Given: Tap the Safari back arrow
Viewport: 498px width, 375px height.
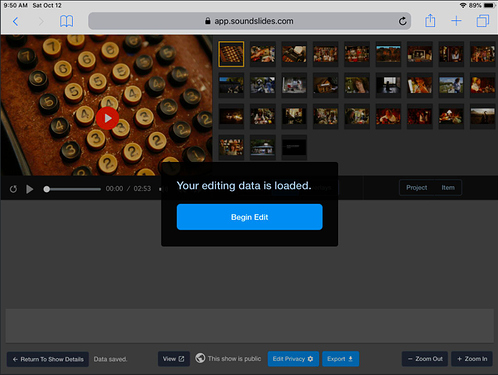Looking at the screenshot, I should click(x=15, y=22).
